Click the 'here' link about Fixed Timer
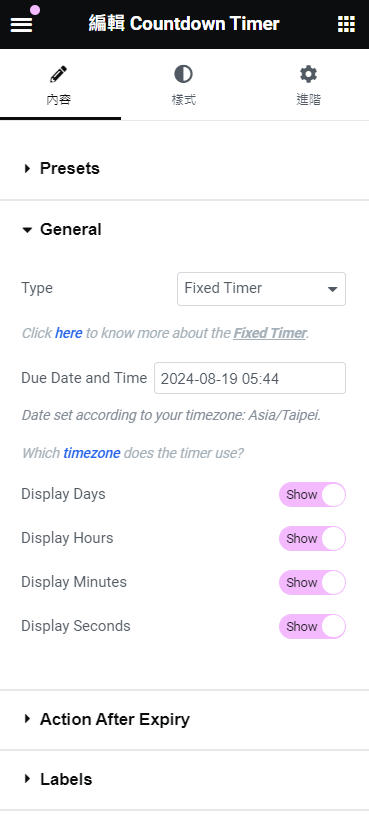This screenshot has width=369, height=816. [x=69, y=333]
